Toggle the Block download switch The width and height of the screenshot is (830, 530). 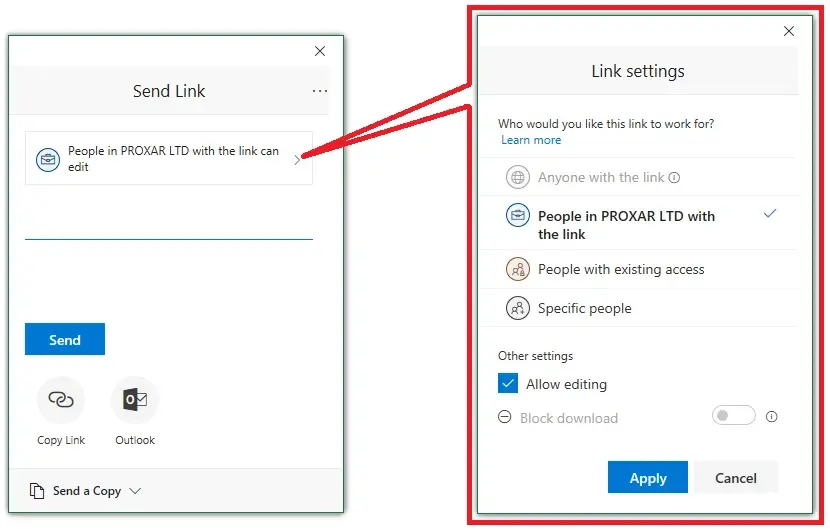tap(733, 416)
